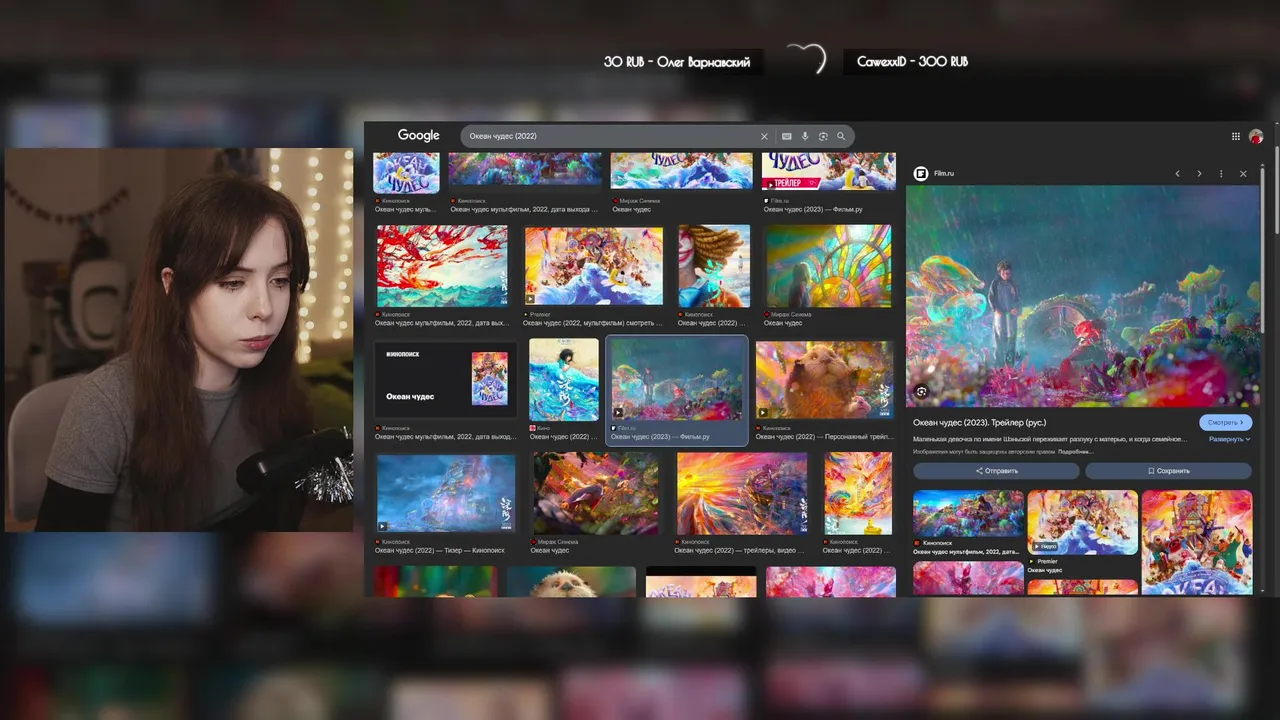Open related Кинопоиск image in preview panel

click(x=968, y=513)
